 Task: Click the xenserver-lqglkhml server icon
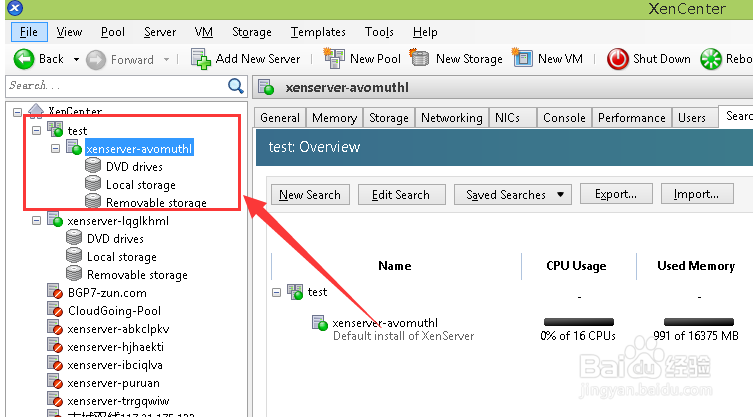pyautogui.click(x=55, y=219)
